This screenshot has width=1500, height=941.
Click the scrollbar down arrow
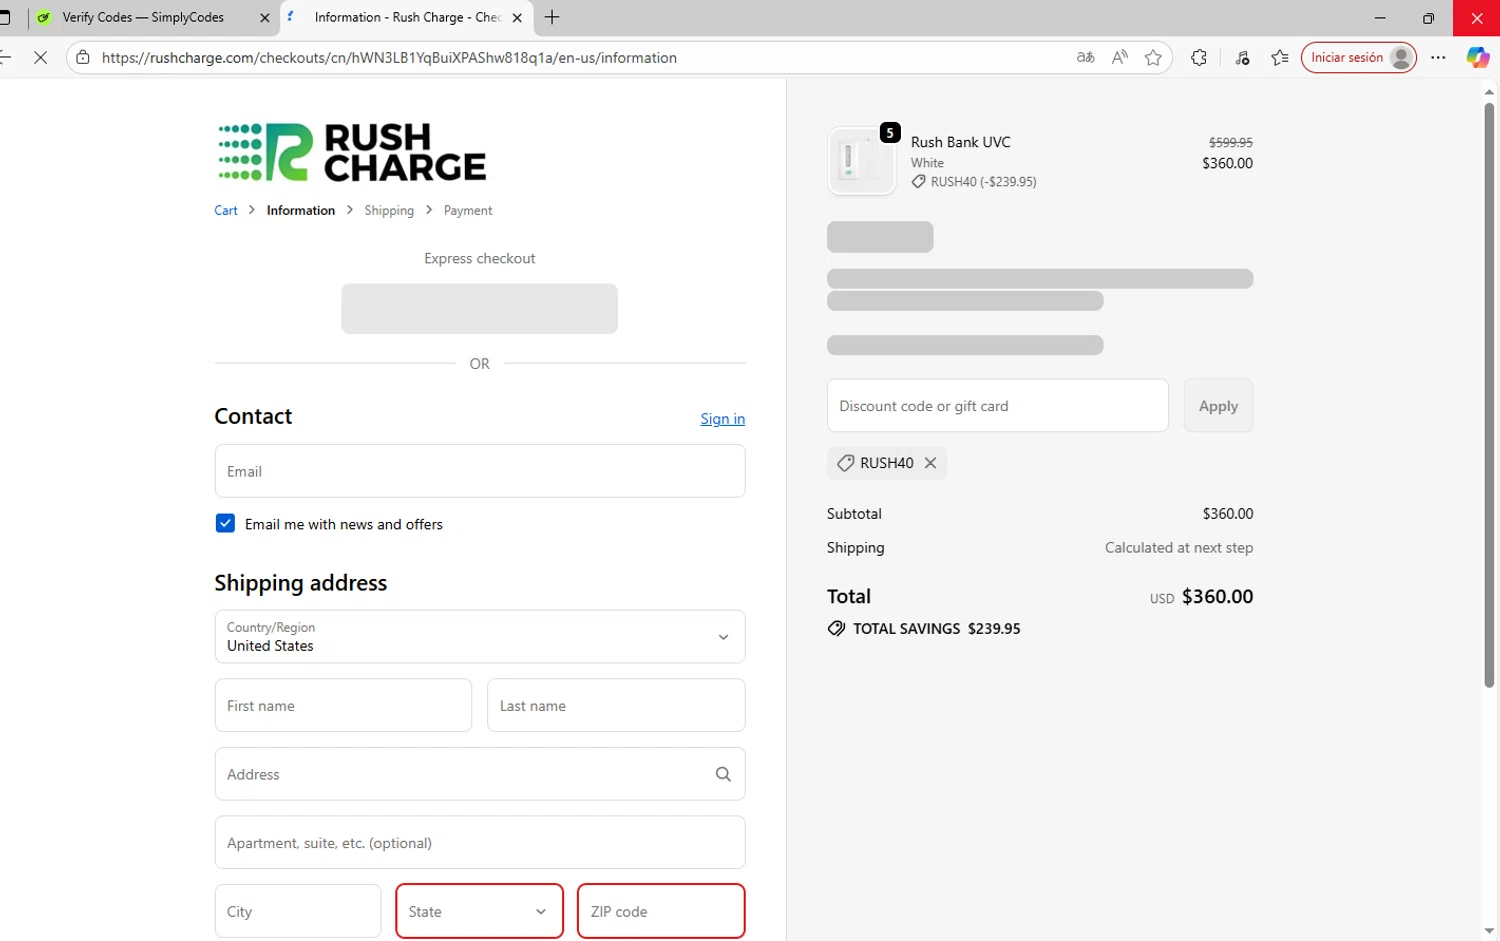[x=1489, y=932]
